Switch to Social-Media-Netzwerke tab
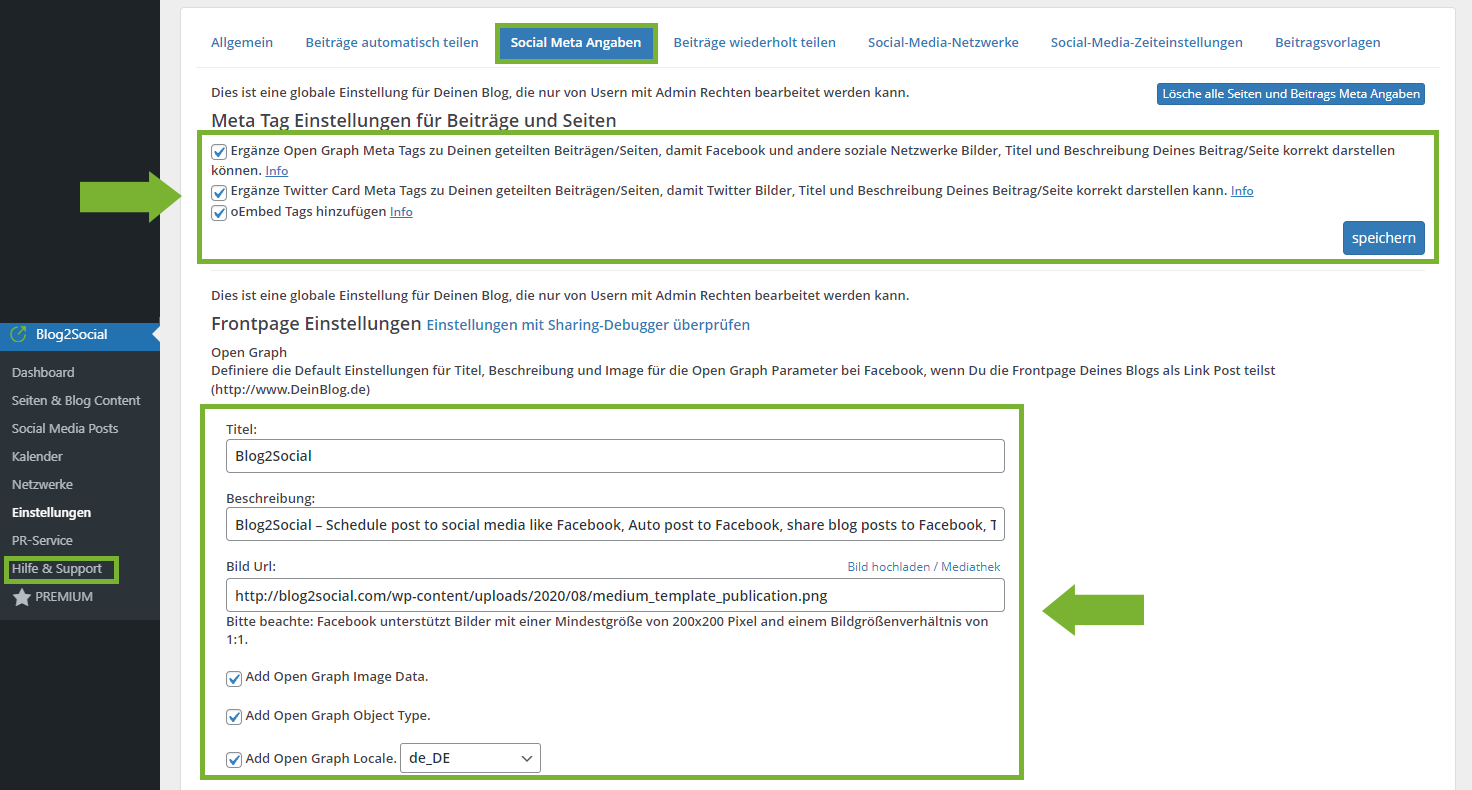 (943, 43)
